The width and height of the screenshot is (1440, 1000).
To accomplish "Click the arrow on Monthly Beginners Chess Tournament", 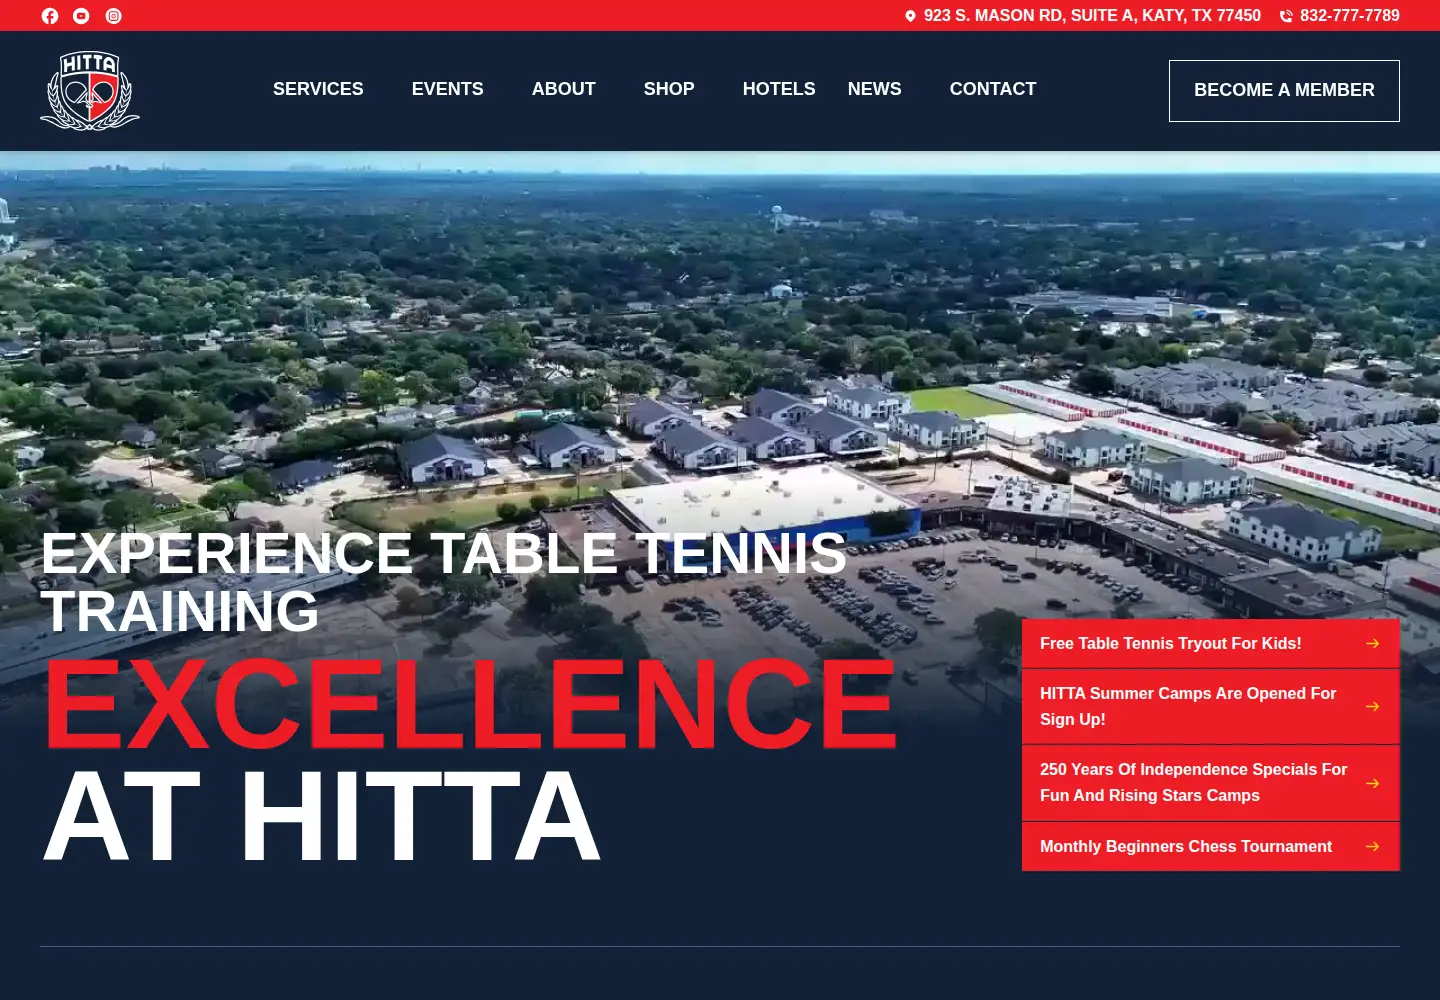I will pyautogui.click(x=1373, y=847).
